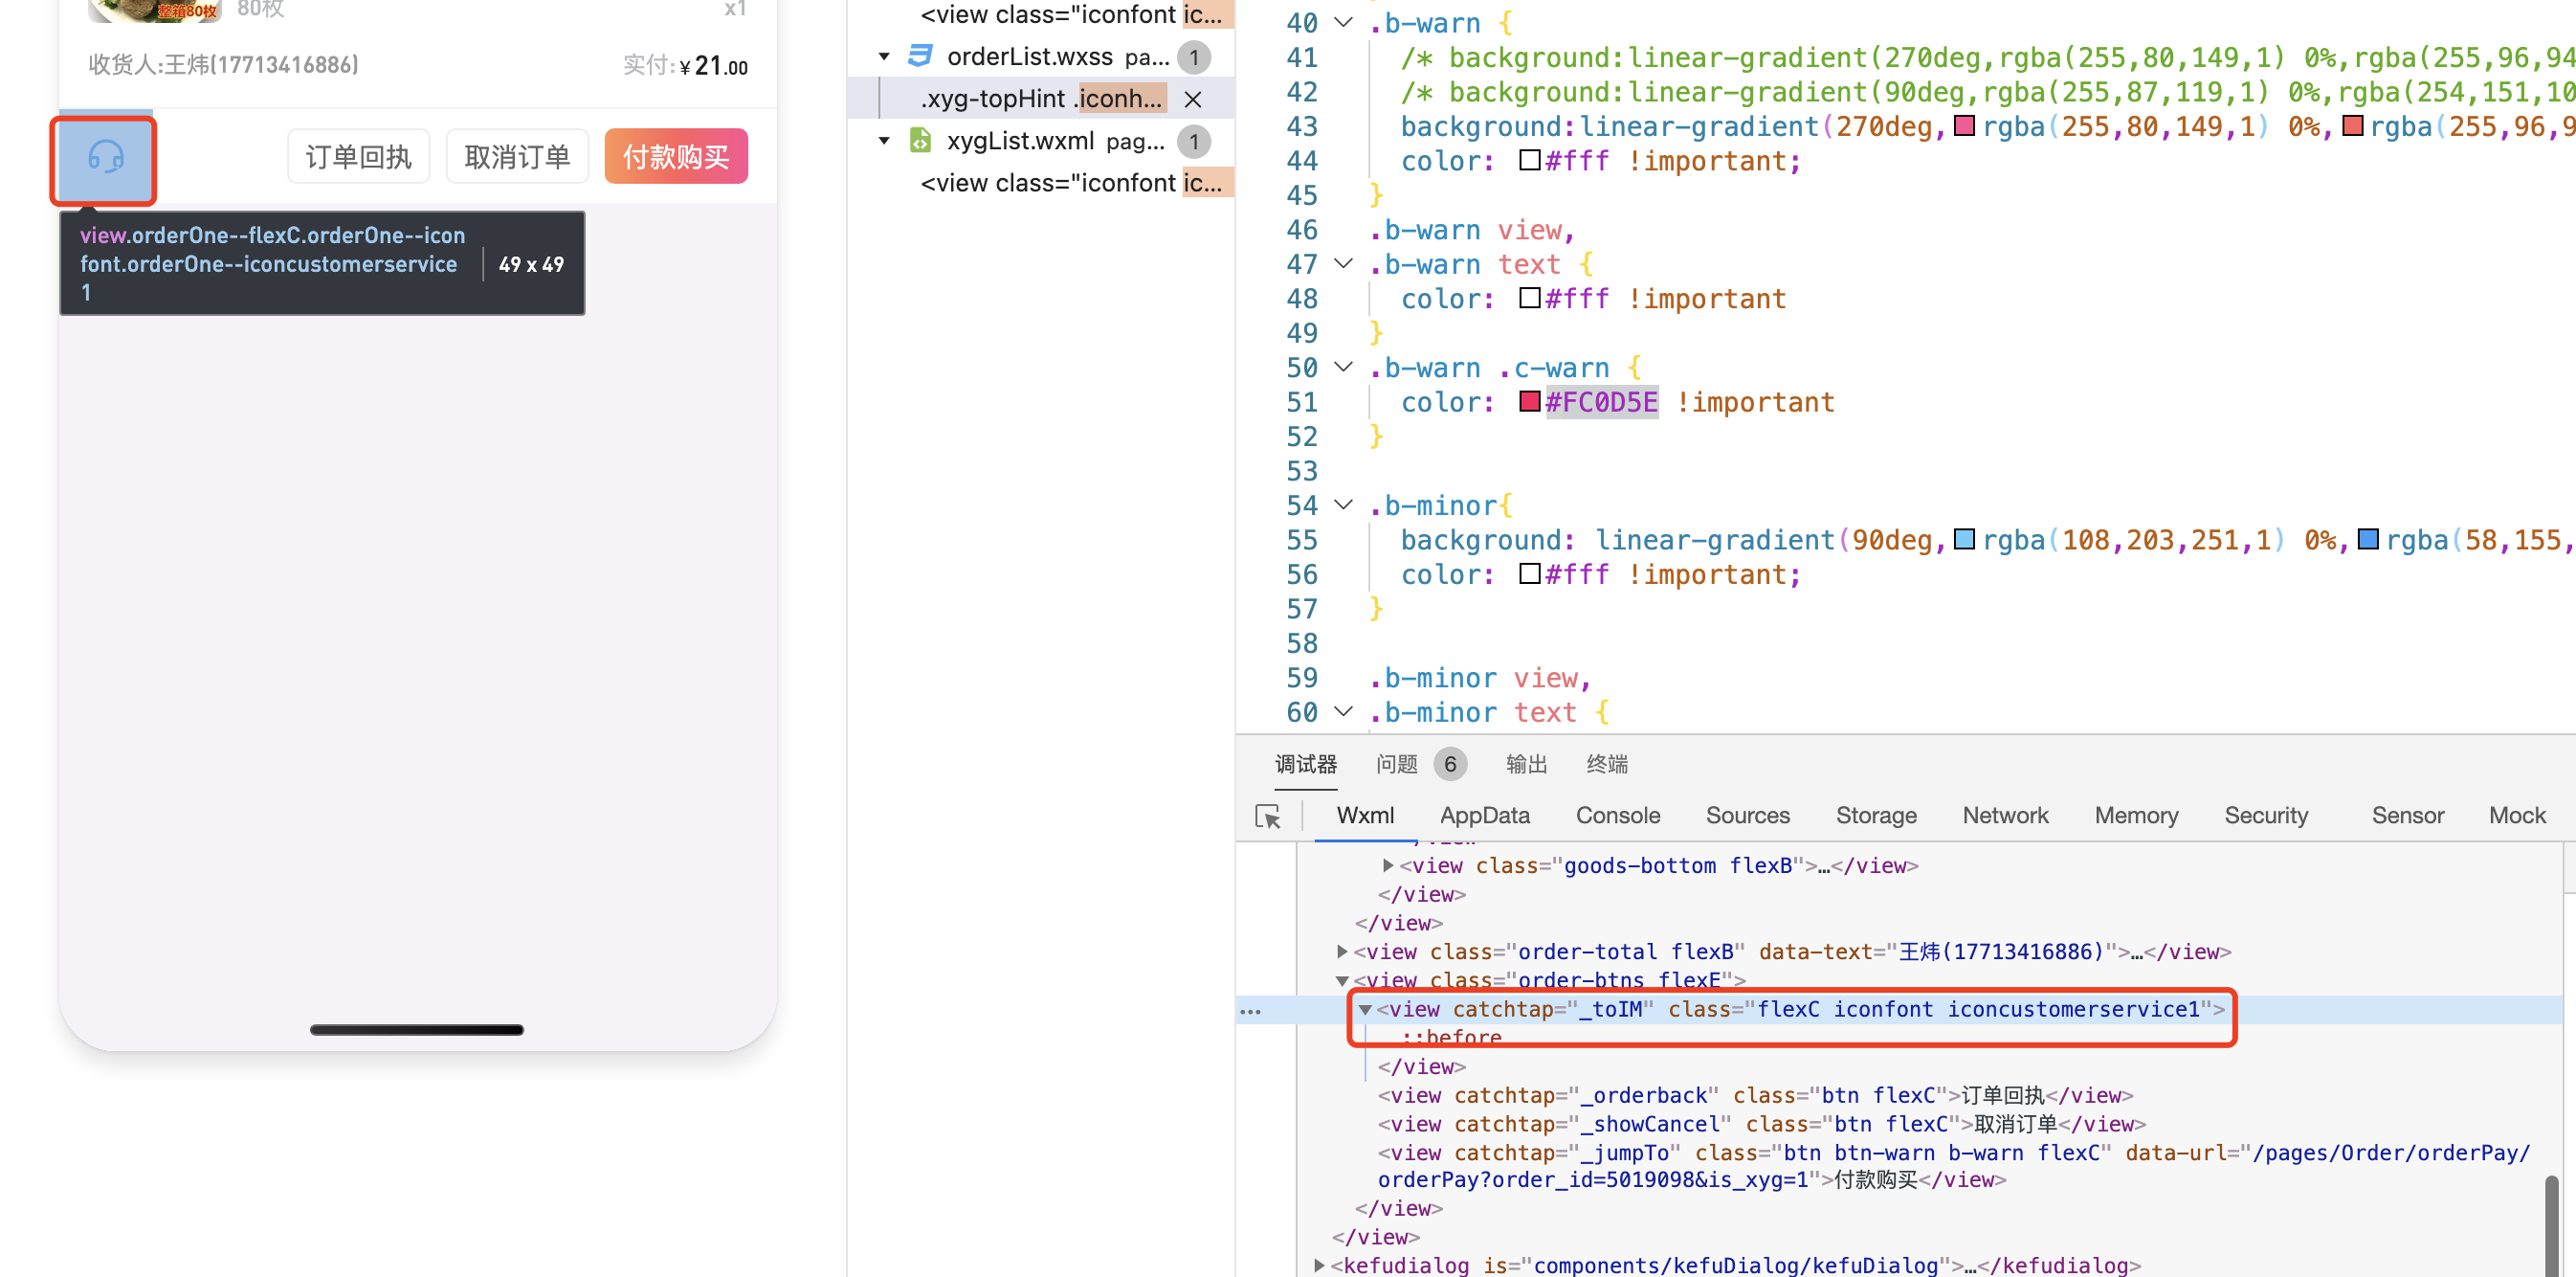
Task: Collapse the orderList.wxss results group
Action: tap(884, 57)
